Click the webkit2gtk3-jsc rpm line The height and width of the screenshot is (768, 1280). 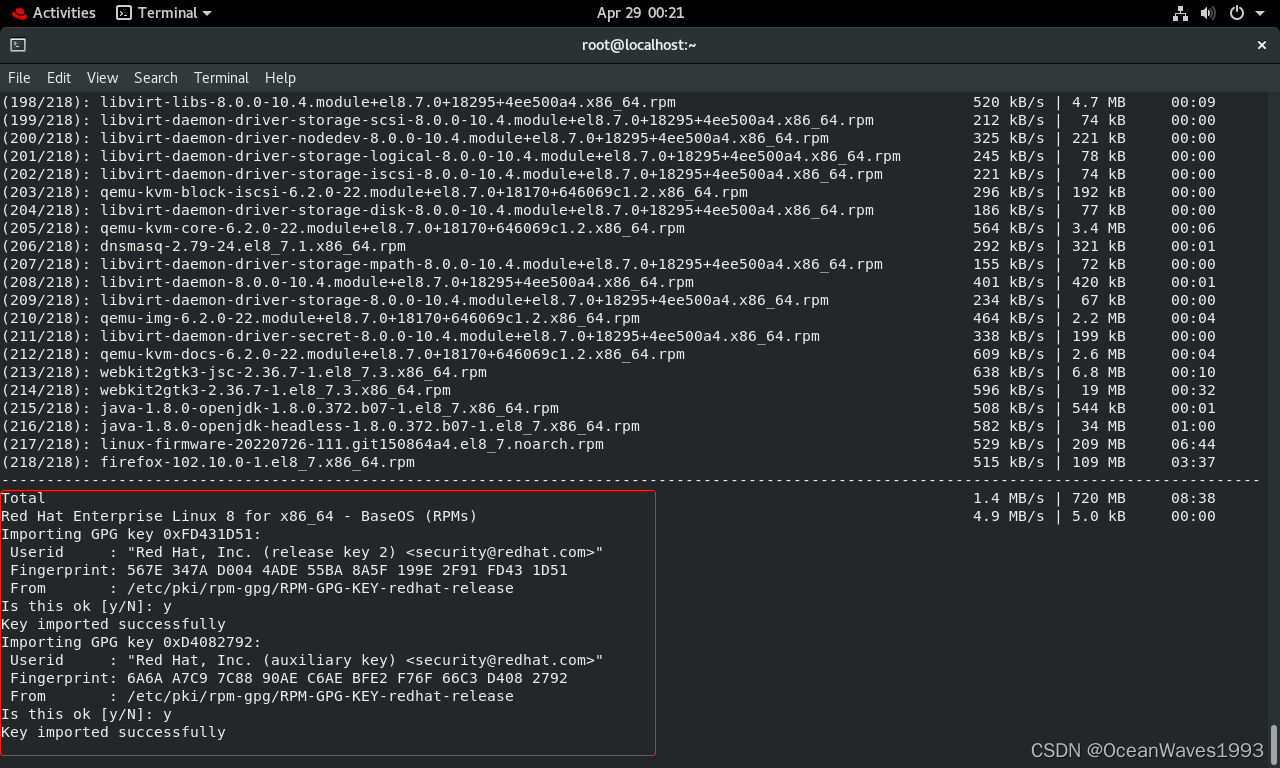[x=608, y=372]
